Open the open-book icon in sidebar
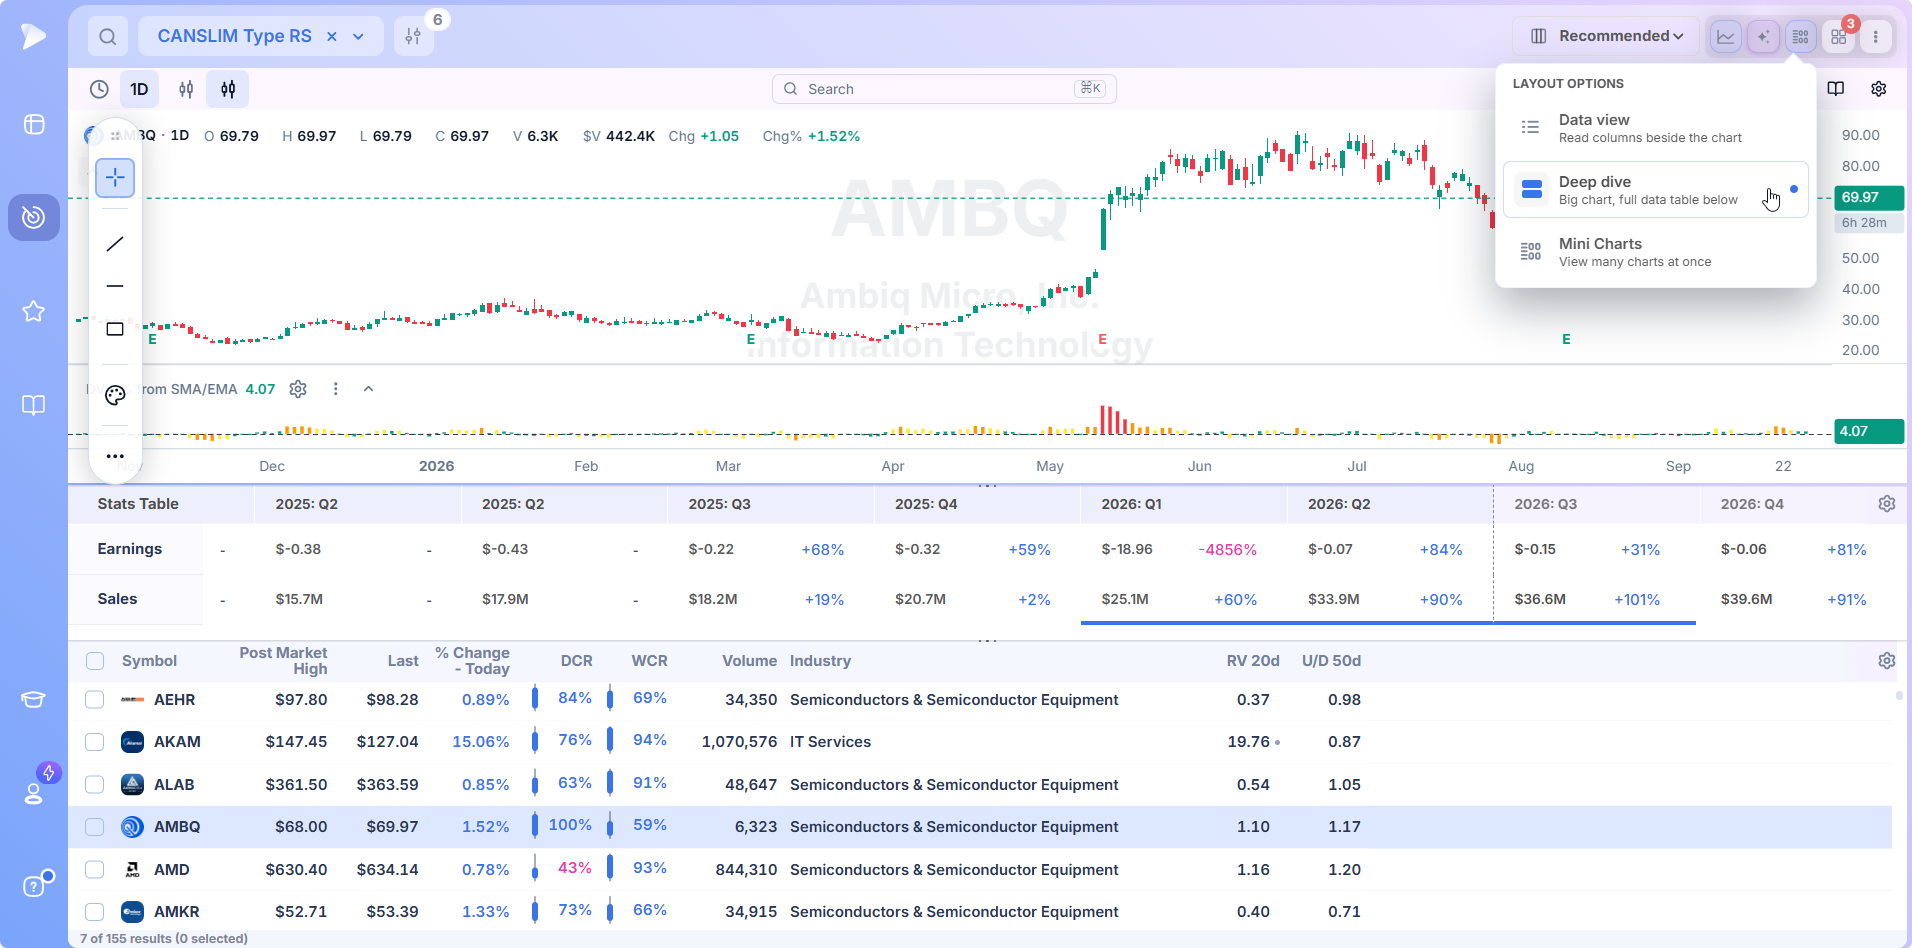 tap(34, 405)
